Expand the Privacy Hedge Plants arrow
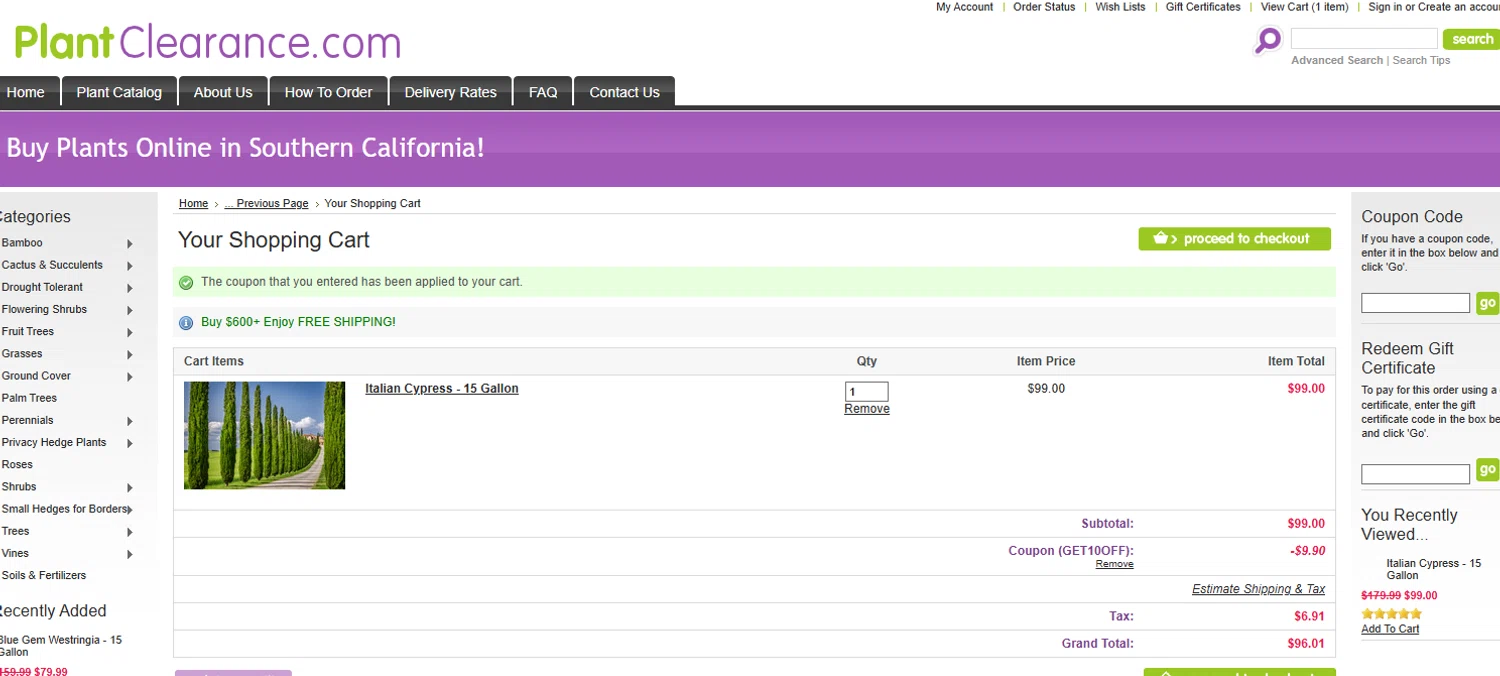This screenshot has width=1500, height=676. (x=130, y=443)
